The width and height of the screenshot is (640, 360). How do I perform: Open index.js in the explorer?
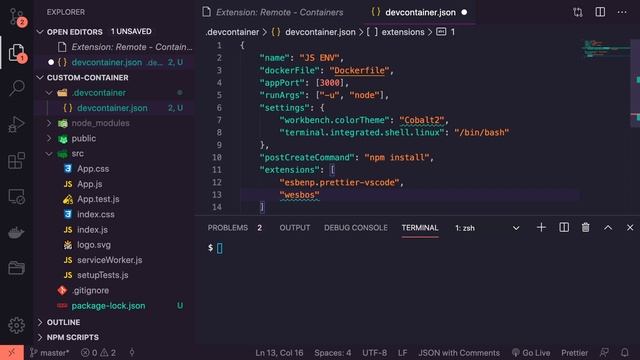coord(92,230)
